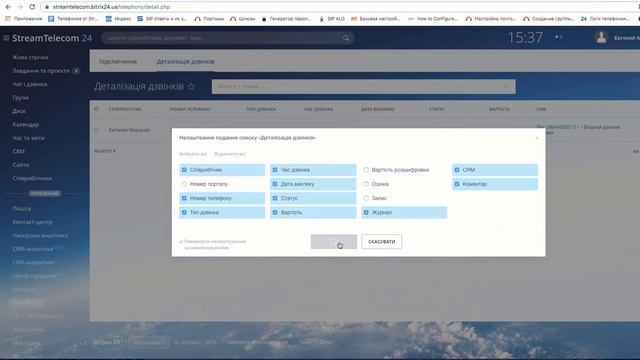The width and height of the screenshot is (640, 360).
Task: Open 'Час та звіти' in the left menu
Action: pos(28,138)
